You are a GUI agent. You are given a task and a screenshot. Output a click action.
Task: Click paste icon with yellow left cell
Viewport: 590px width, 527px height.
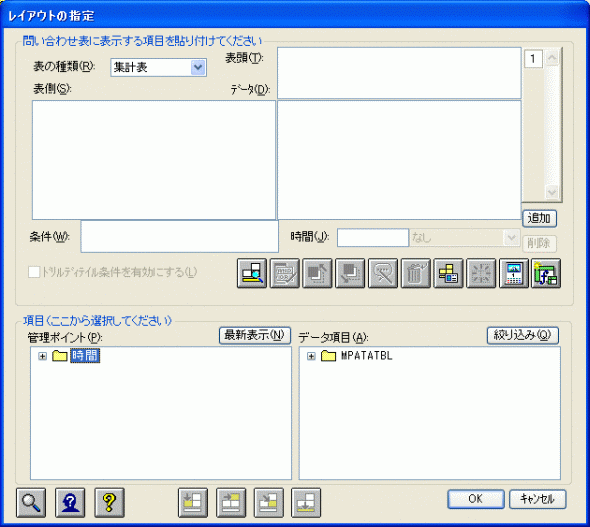point(193,503)
